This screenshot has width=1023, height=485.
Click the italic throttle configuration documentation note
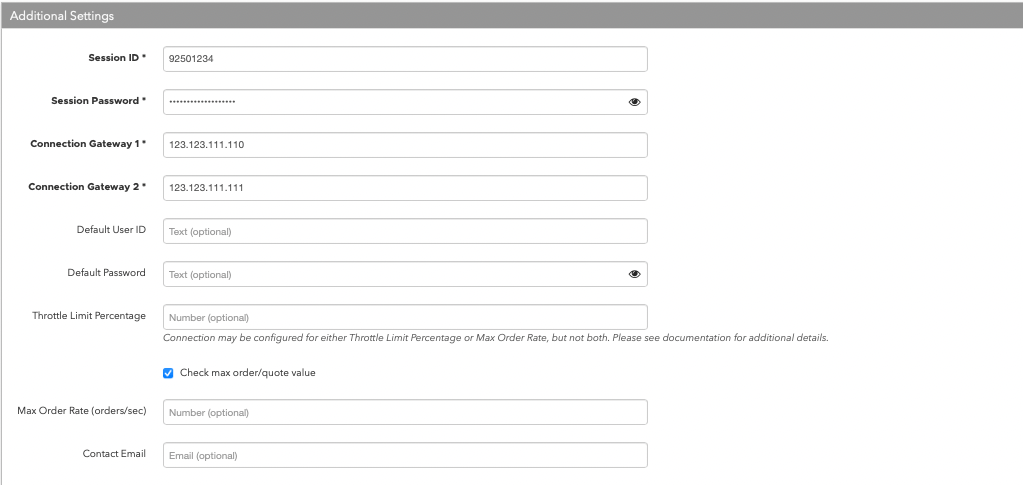point(495,338)
